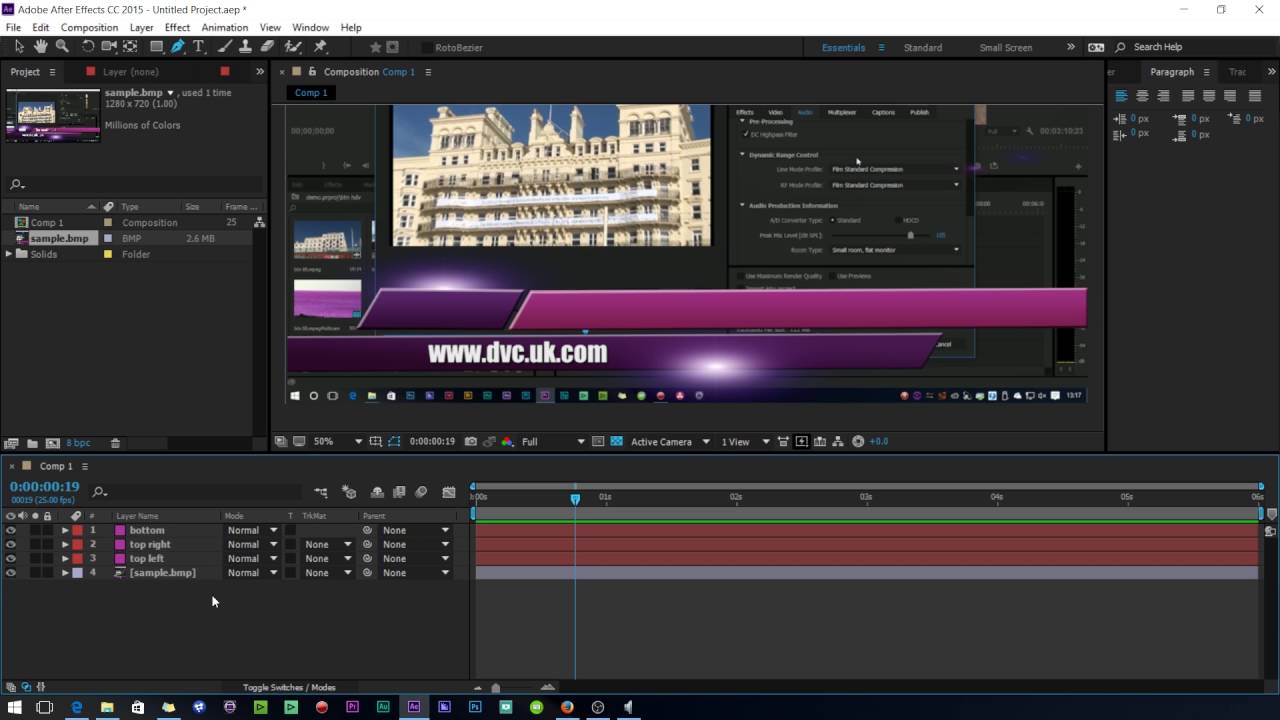Click Toggle Switches / Modes button
Image resolution: width=1280 pixels, height=720 pixels.
point(289,687)
